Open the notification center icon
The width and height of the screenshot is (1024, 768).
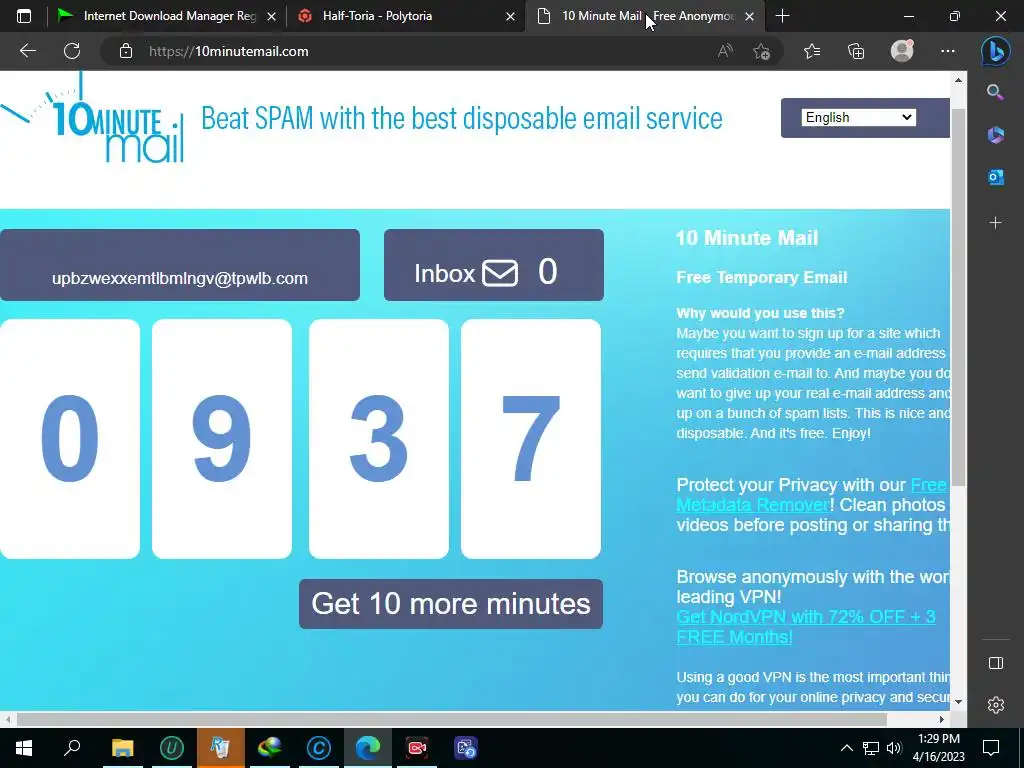coord(991,748)
